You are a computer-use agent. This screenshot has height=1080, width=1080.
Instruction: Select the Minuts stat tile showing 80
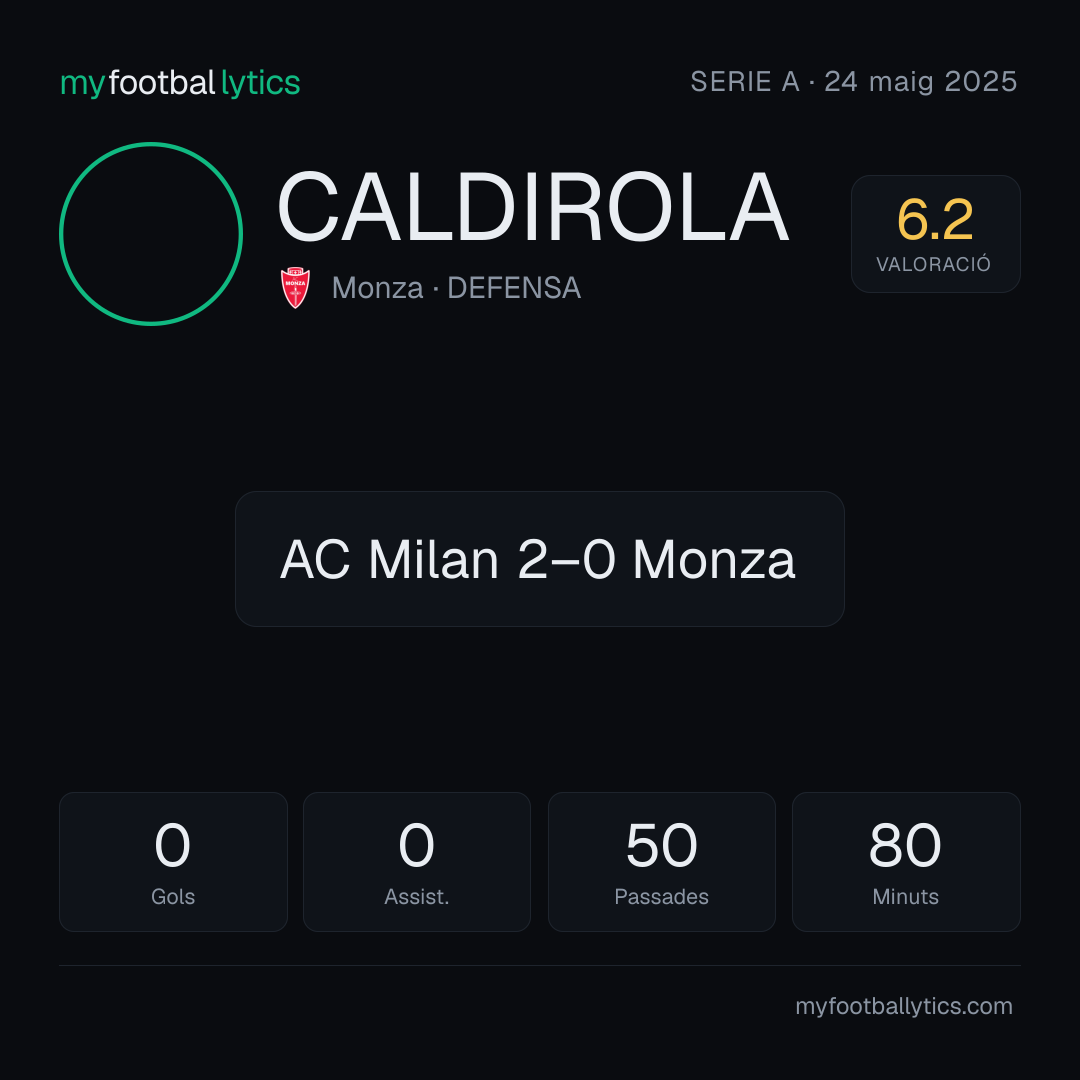click(x=906, y=862)
